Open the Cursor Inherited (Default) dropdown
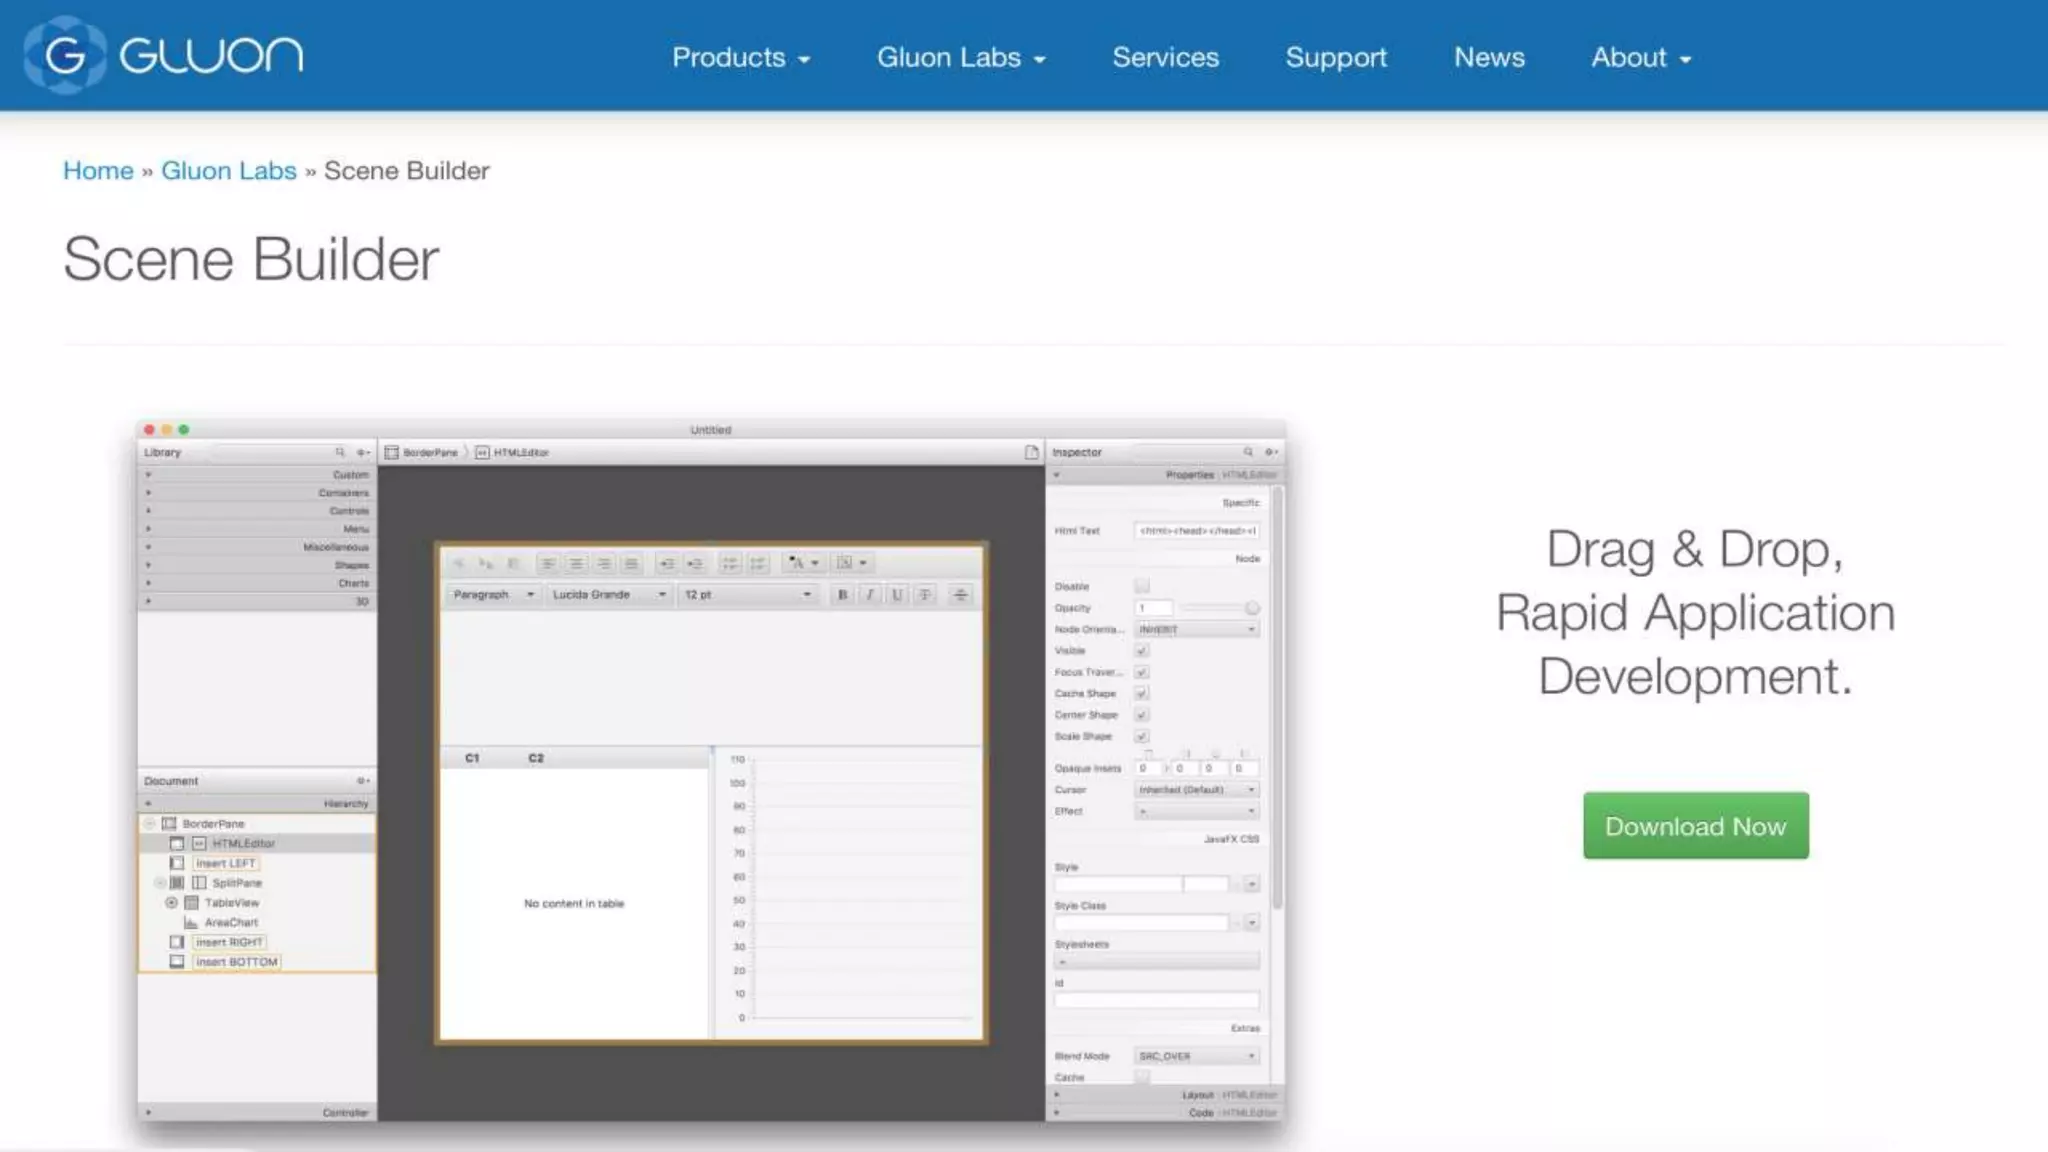2048x1152 pixels. click(x=1197, y=790)
